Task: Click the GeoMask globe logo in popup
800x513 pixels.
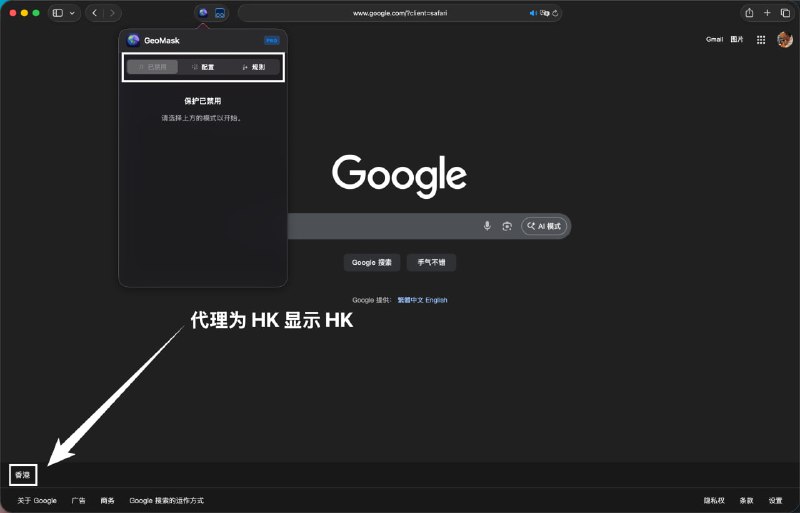Action: pyautogui.click(x=134, y=40)
